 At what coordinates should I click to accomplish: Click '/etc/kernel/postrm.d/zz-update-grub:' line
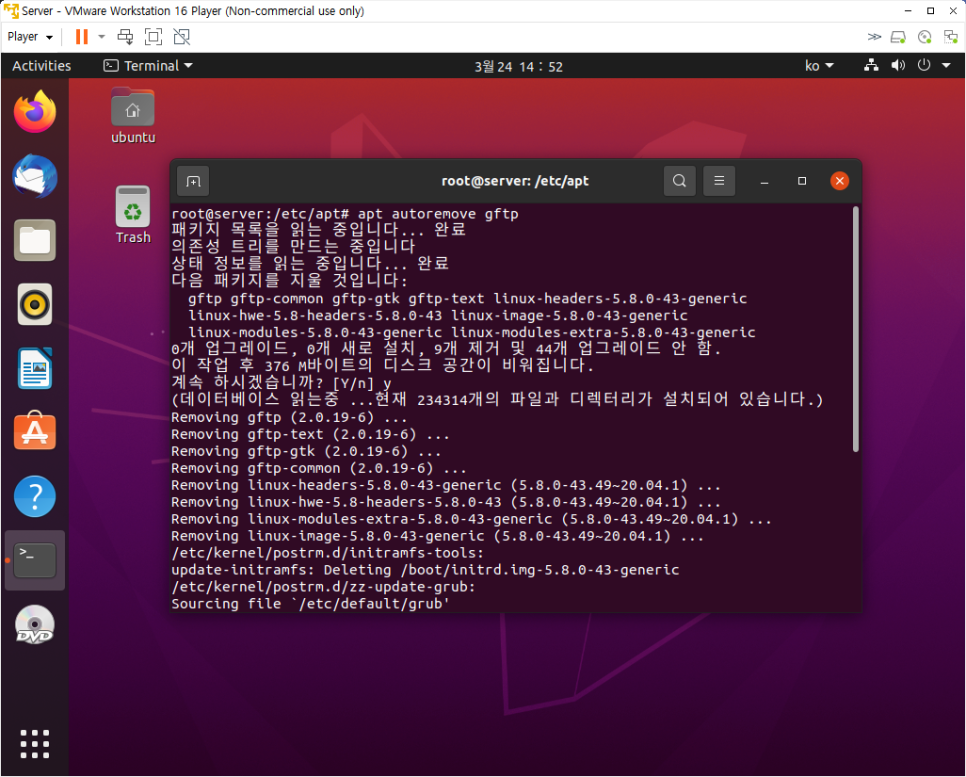coord(323,587)
